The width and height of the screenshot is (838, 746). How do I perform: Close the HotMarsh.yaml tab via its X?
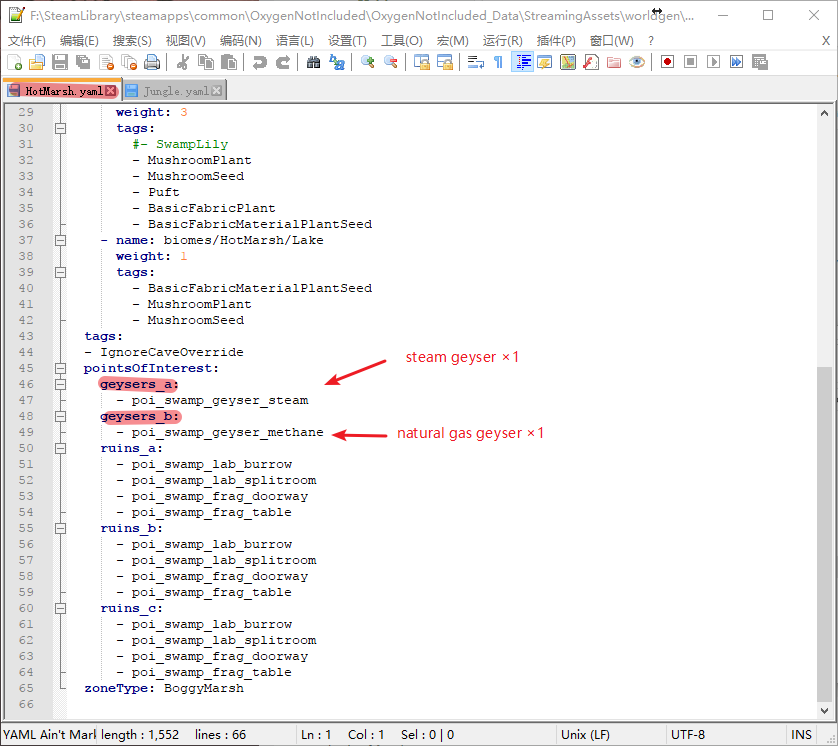(x=111, y=91)
